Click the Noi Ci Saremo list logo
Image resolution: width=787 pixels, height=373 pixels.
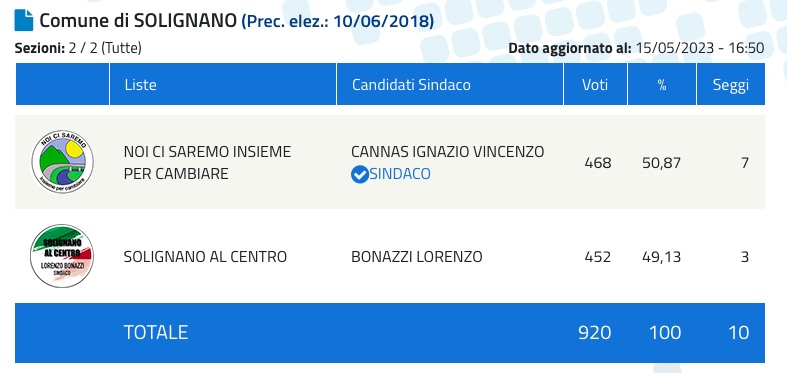click(x=62, y=162)
